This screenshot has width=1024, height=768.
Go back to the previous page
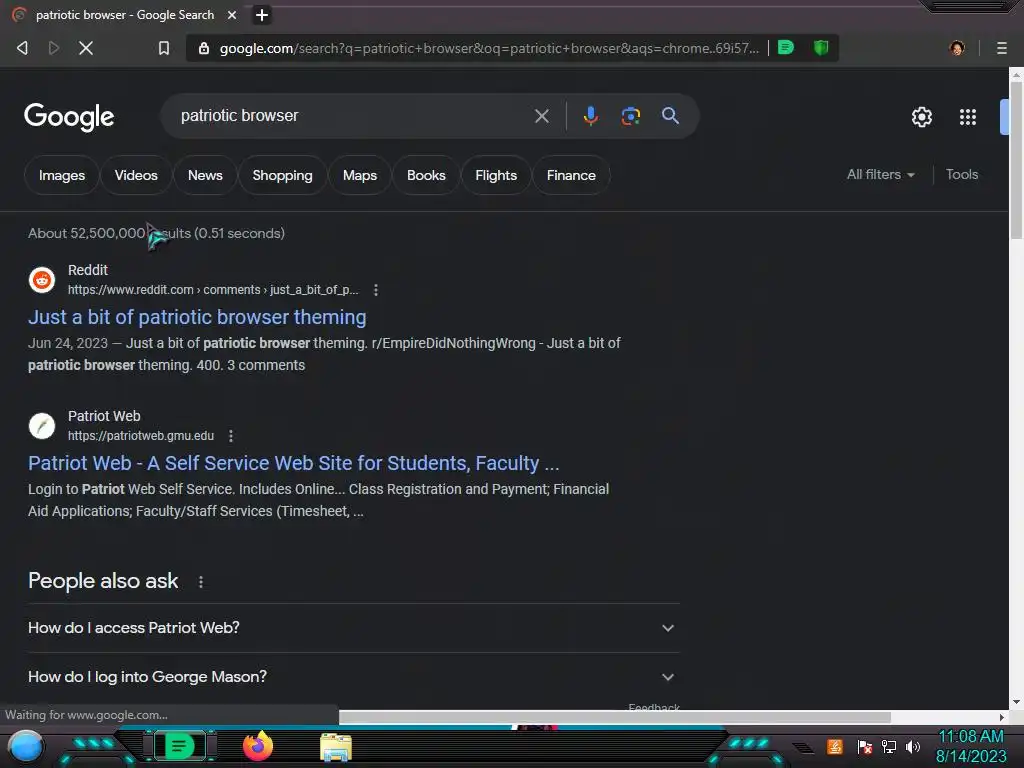click(x=22, y=48)
